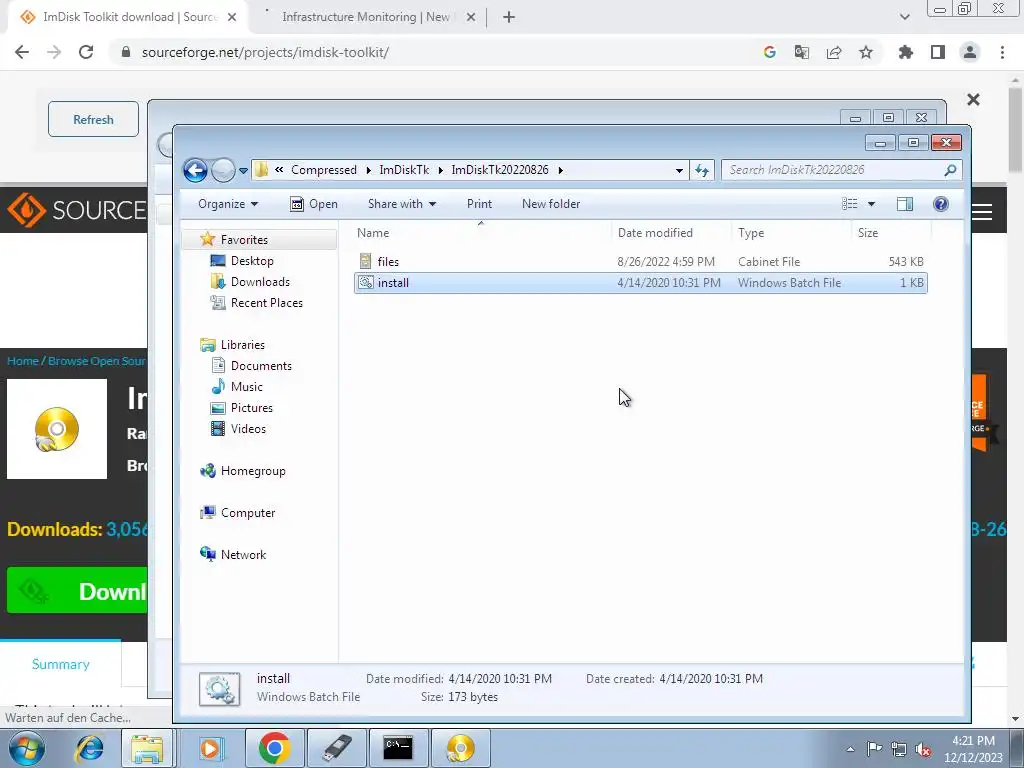Dismiss the page overlay with X
The width and height of the screenshot is (1024, 768).
[973, 99]
